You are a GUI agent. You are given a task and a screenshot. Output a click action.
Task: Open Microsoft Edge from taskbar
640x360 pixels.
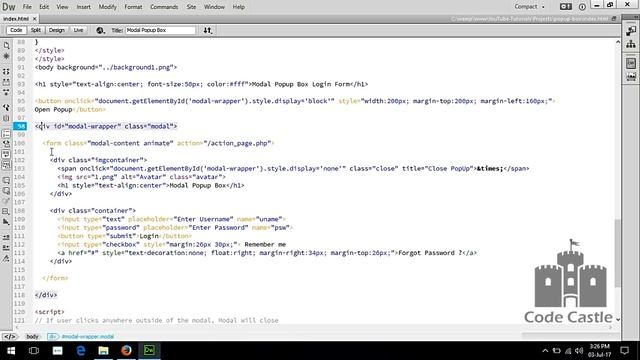click(80, 351)
